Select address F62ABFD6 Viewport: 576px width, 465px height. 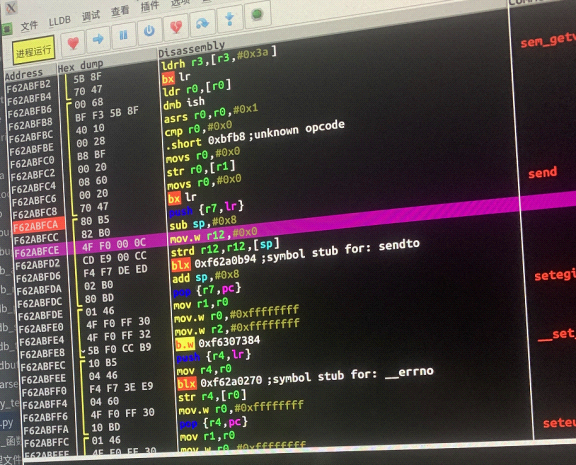coord(38,277)
